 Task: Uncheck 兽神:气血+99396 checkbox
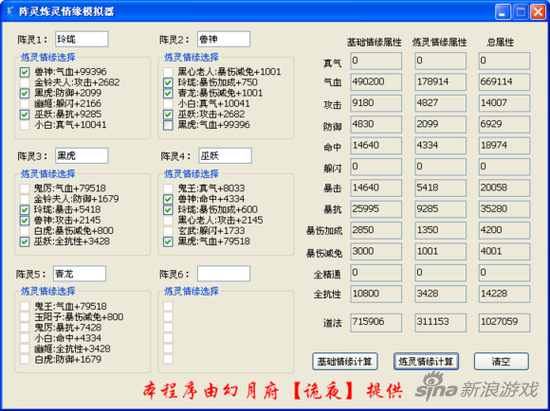tap(25, 72)
